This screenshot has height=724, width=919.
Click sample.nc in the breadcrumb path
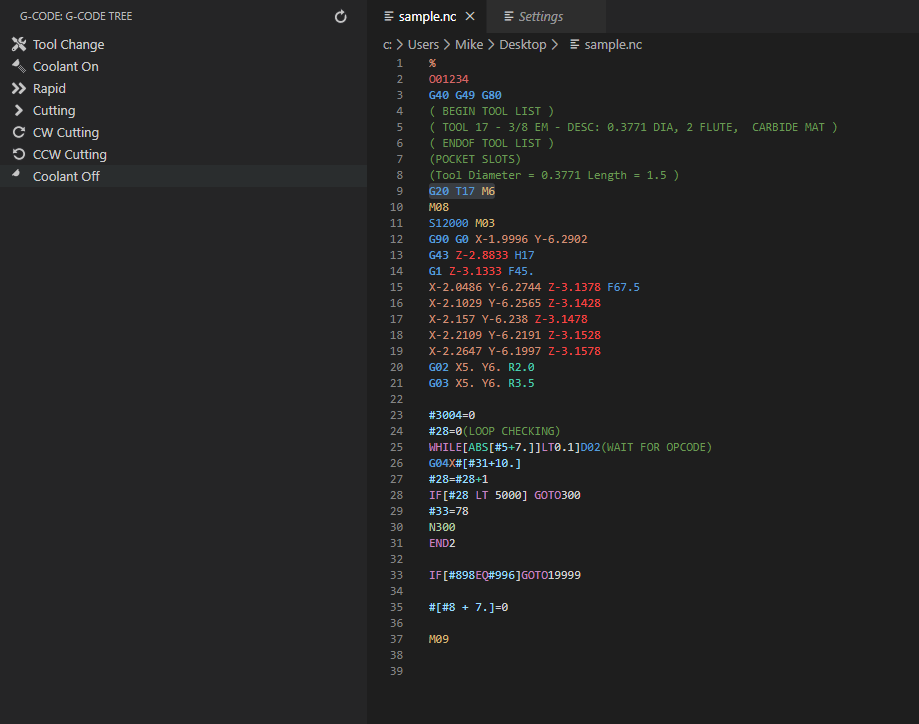[x=612, y=44]
